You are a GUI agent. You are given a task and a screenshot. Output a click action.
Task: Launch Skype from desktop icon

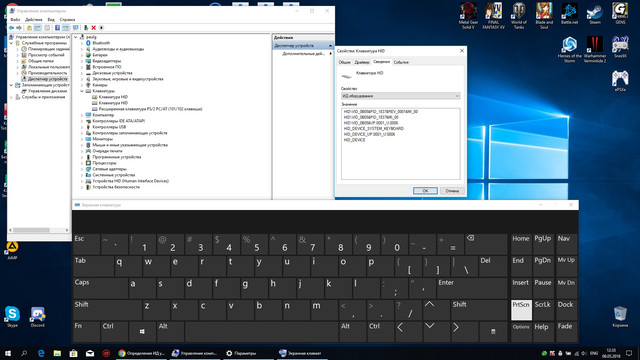click(12, 316)
